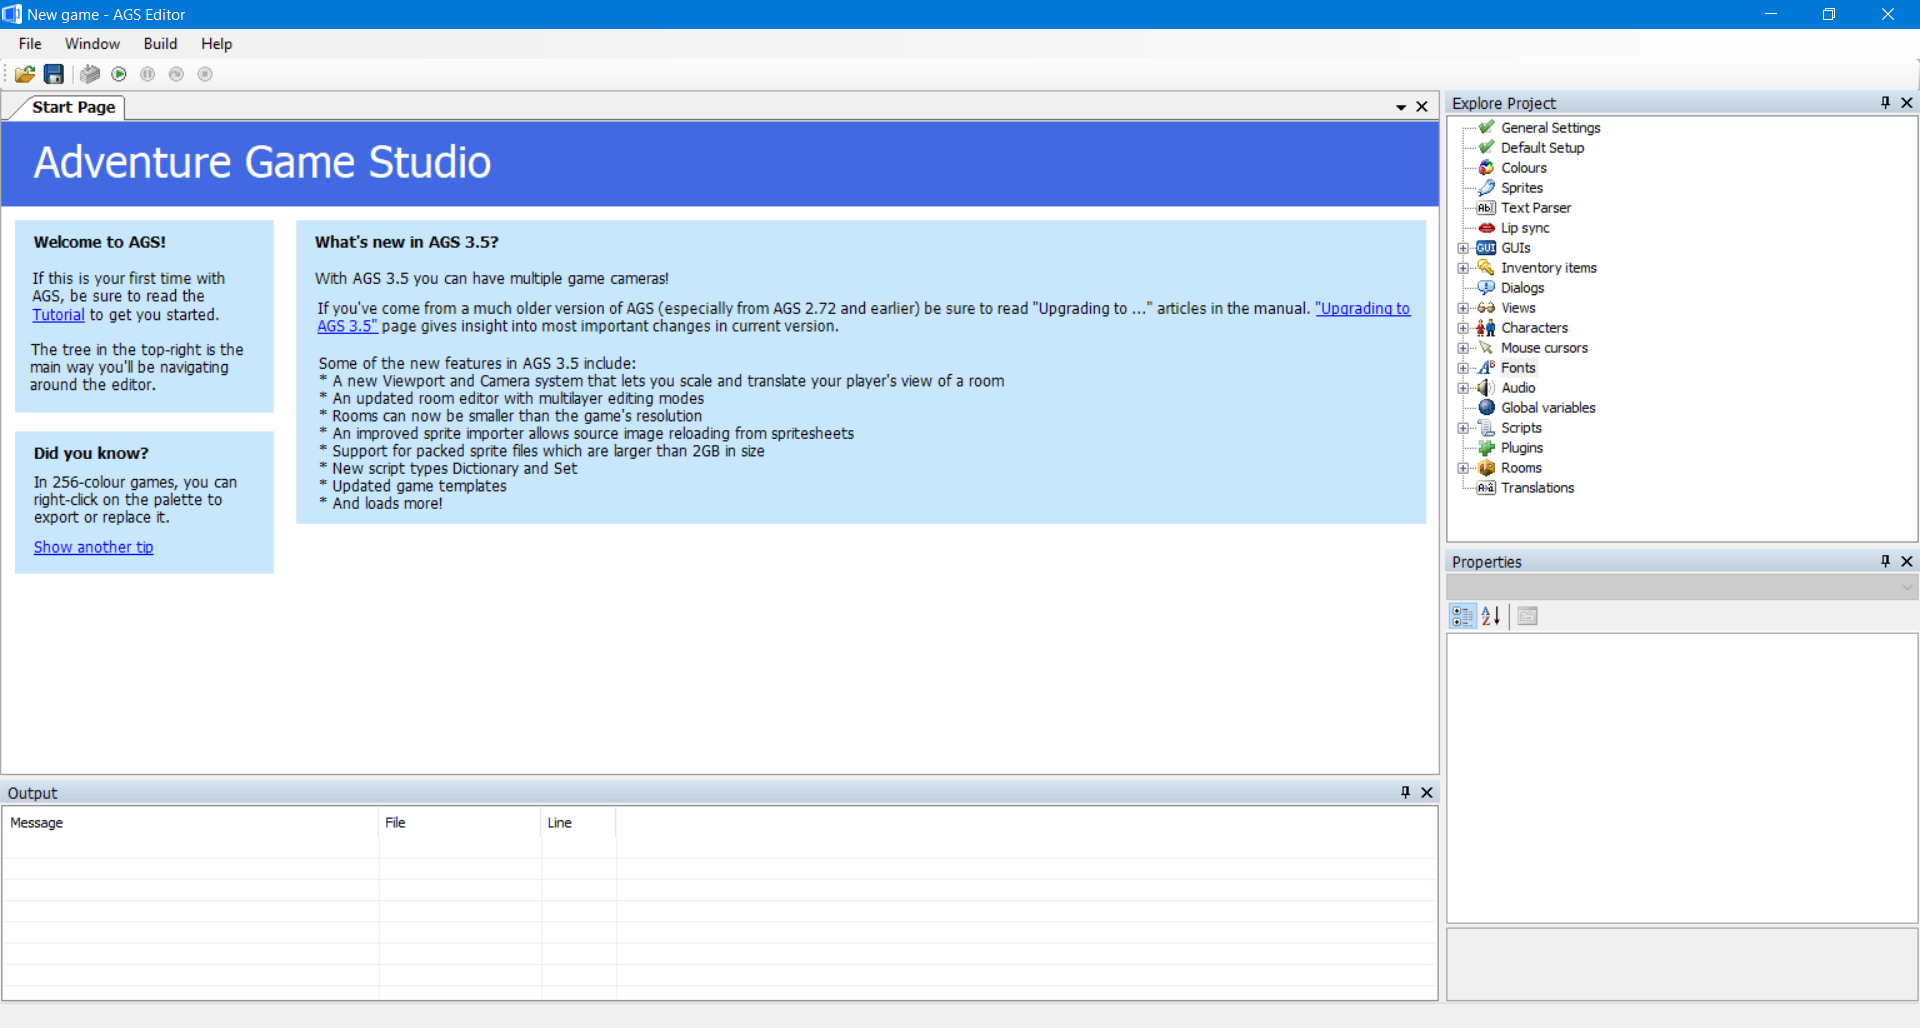Select the Views glasses icon
This screenshot has height=1028, width=1920.
pos(1487,307)
